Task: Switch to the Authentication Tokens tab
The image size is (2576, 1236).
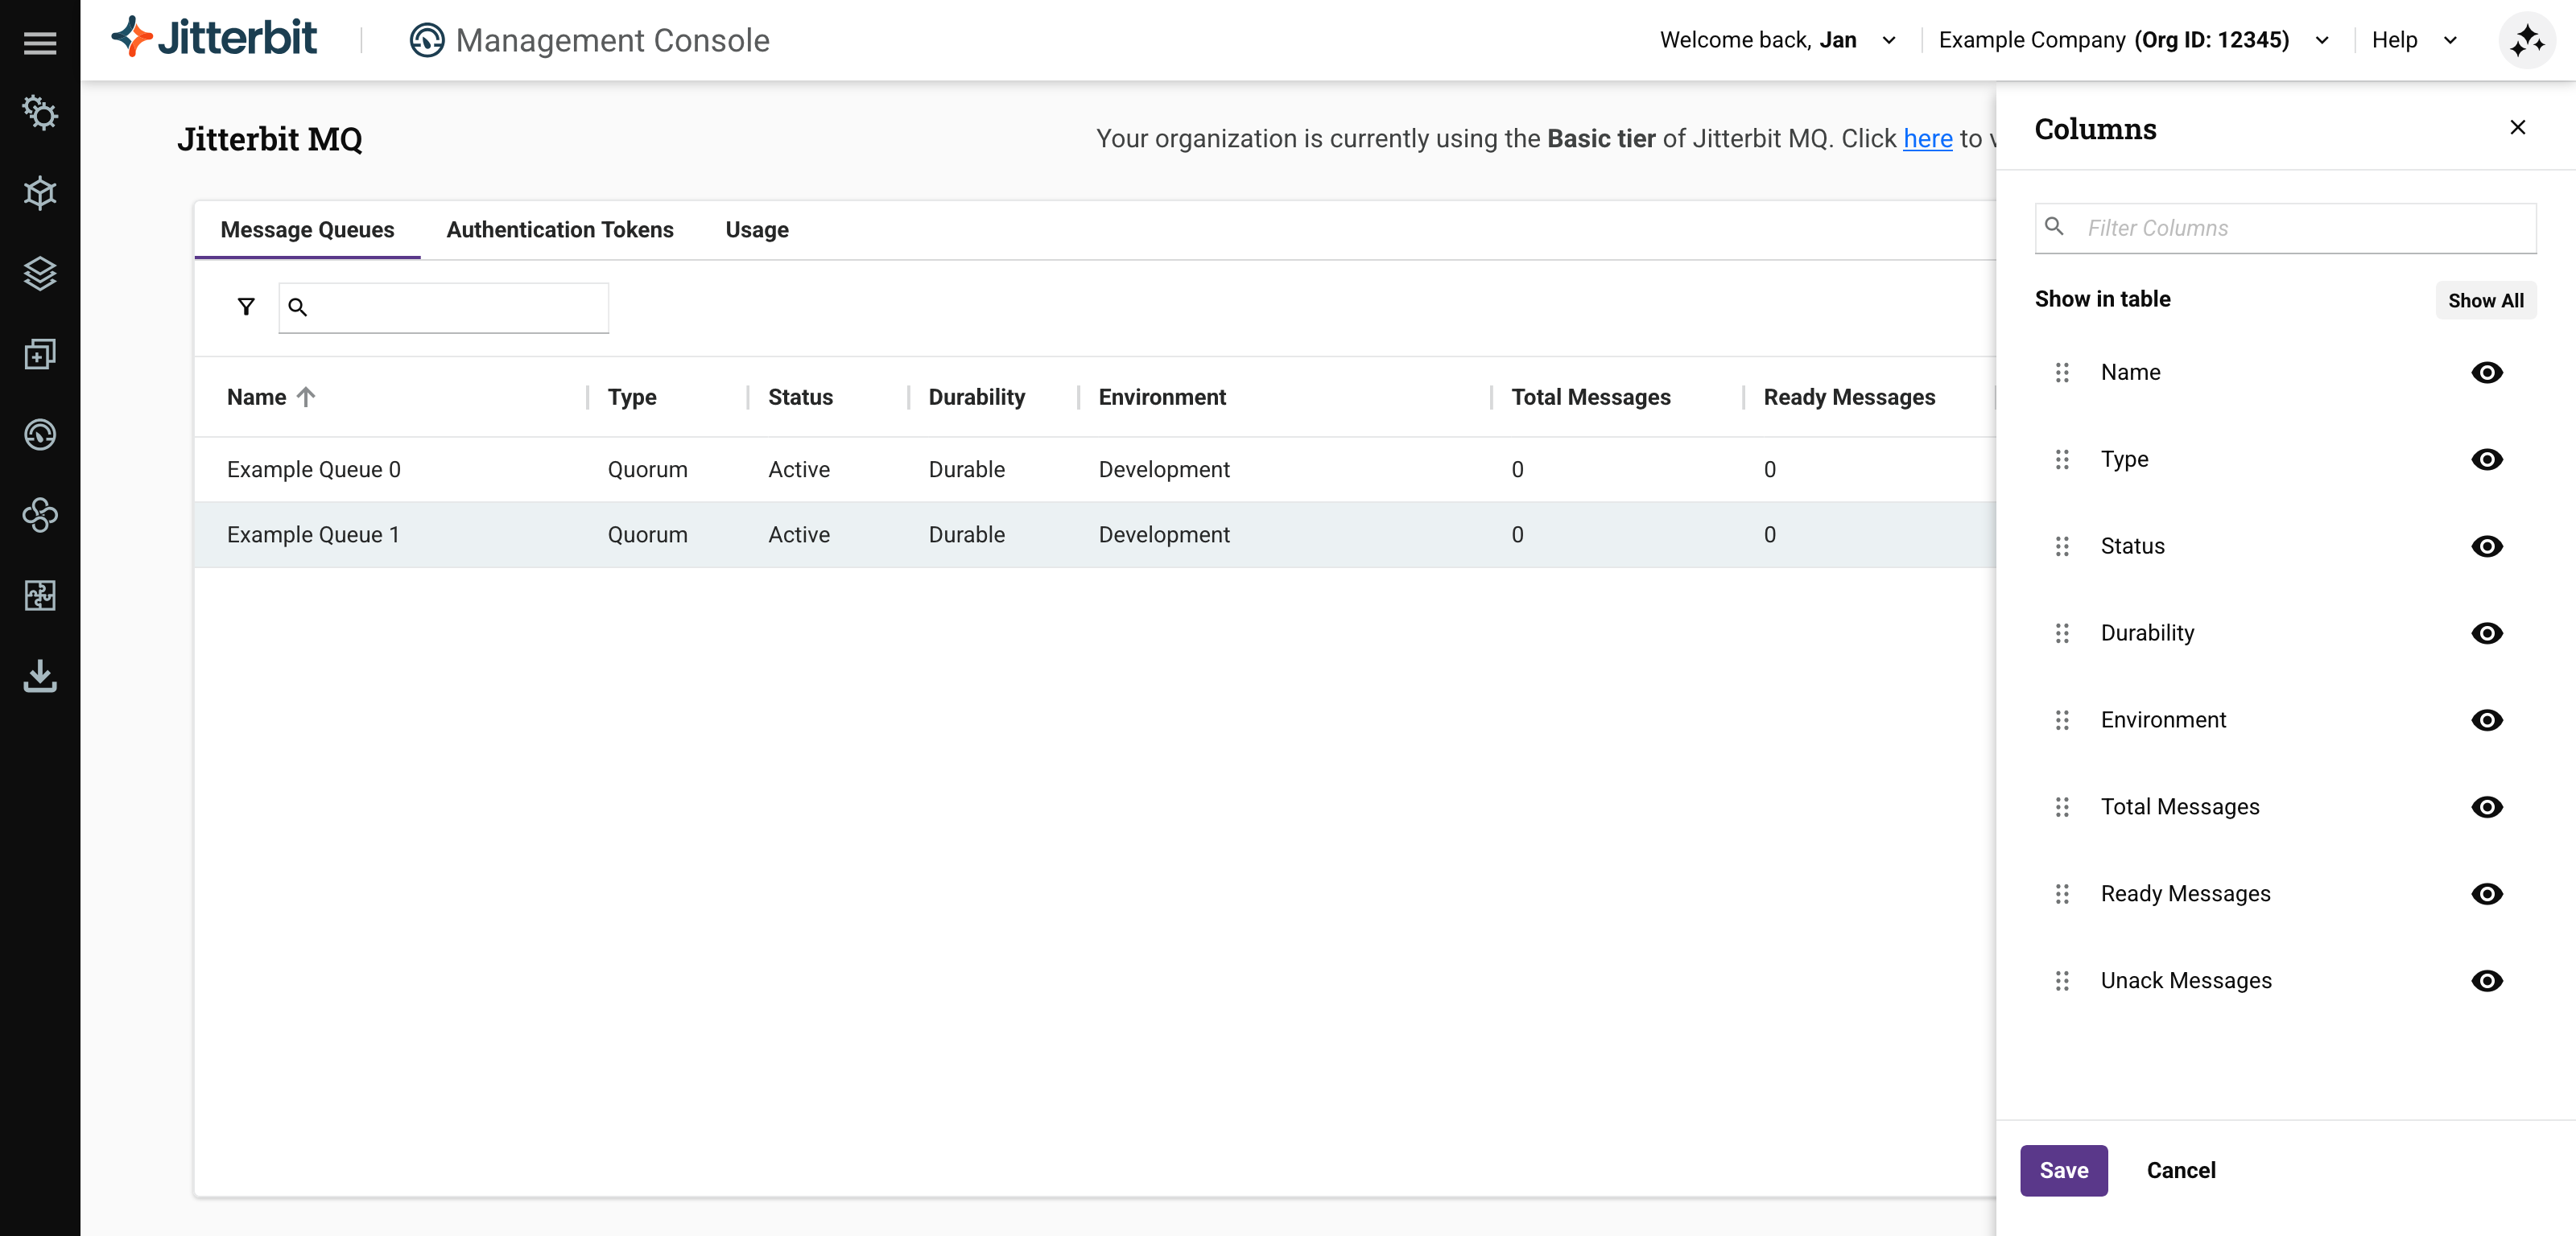Action: coord(559,229)
